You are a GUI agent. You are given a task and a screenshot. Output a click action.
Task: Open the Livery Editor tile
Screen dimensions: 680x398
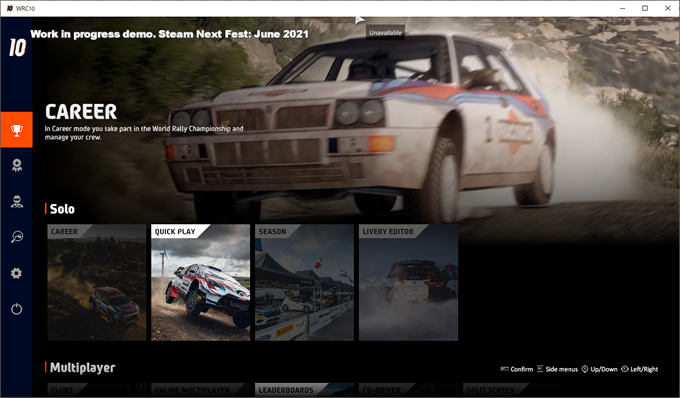409,282
